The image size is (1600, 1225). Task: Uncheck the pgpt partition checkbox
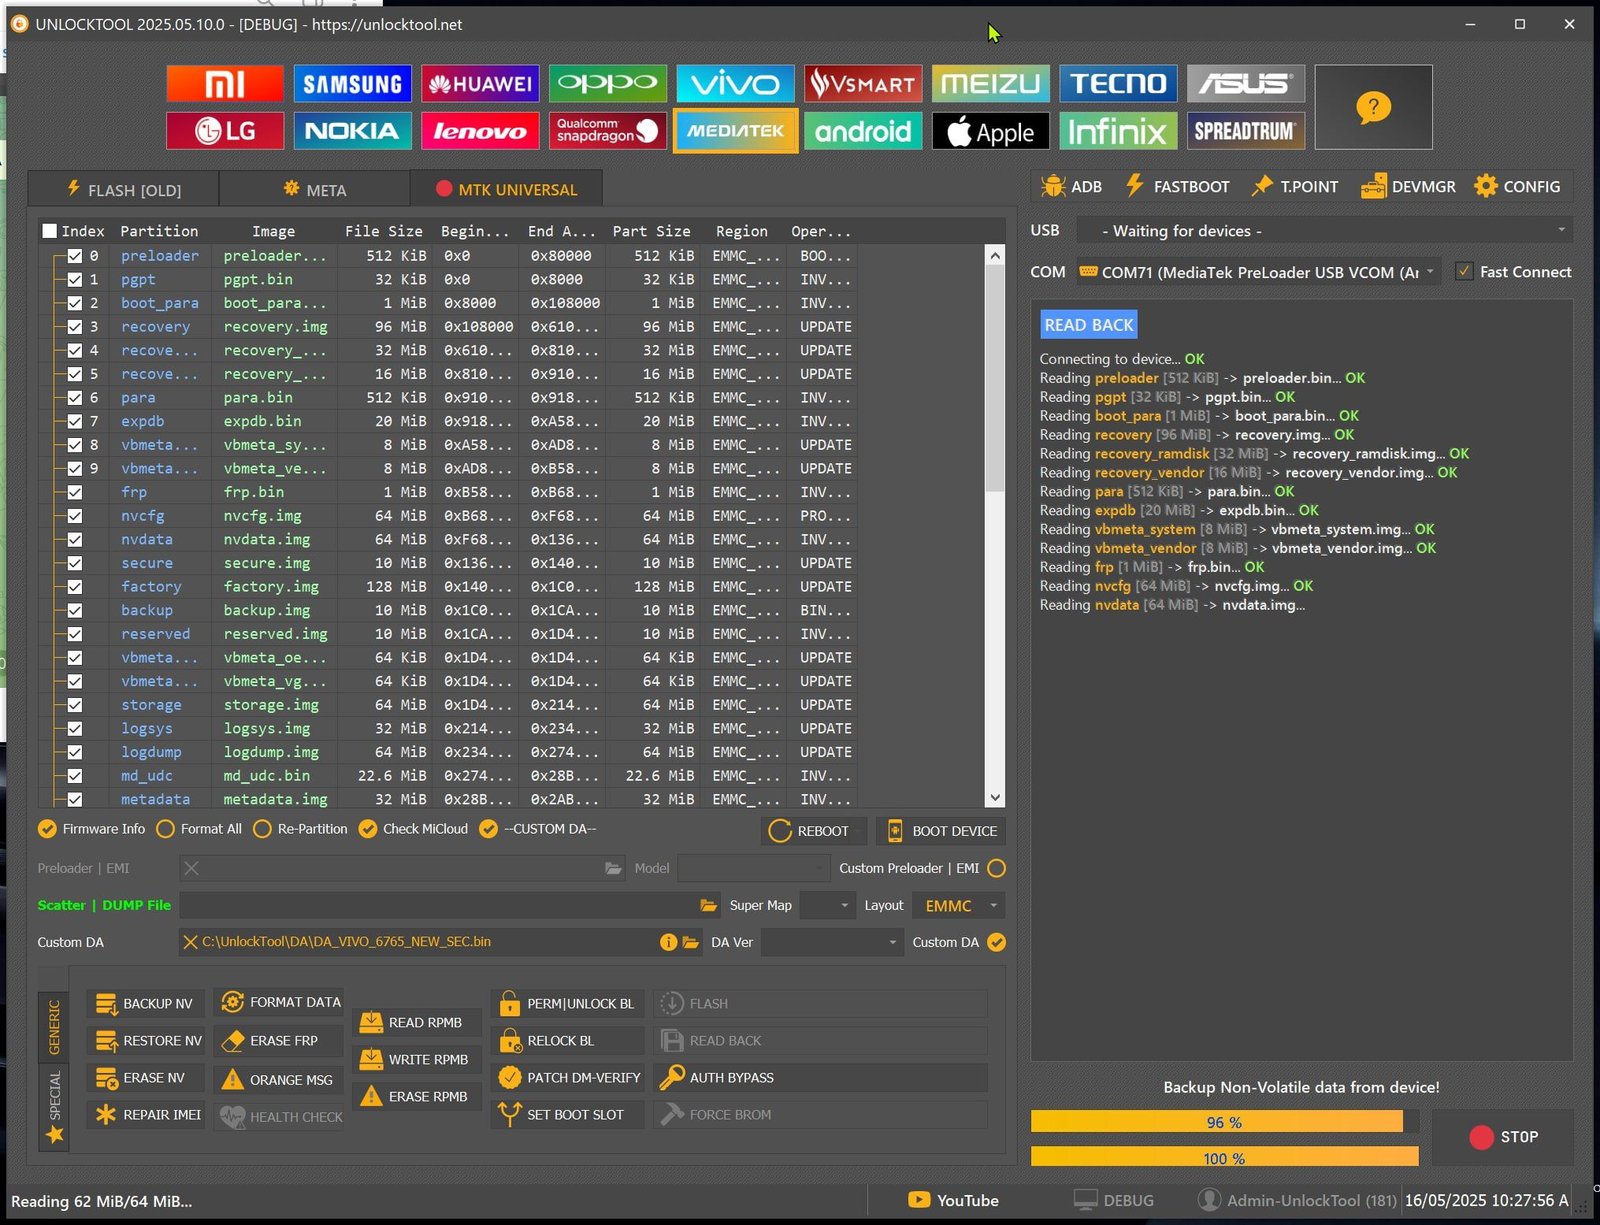tap(75, 280)
